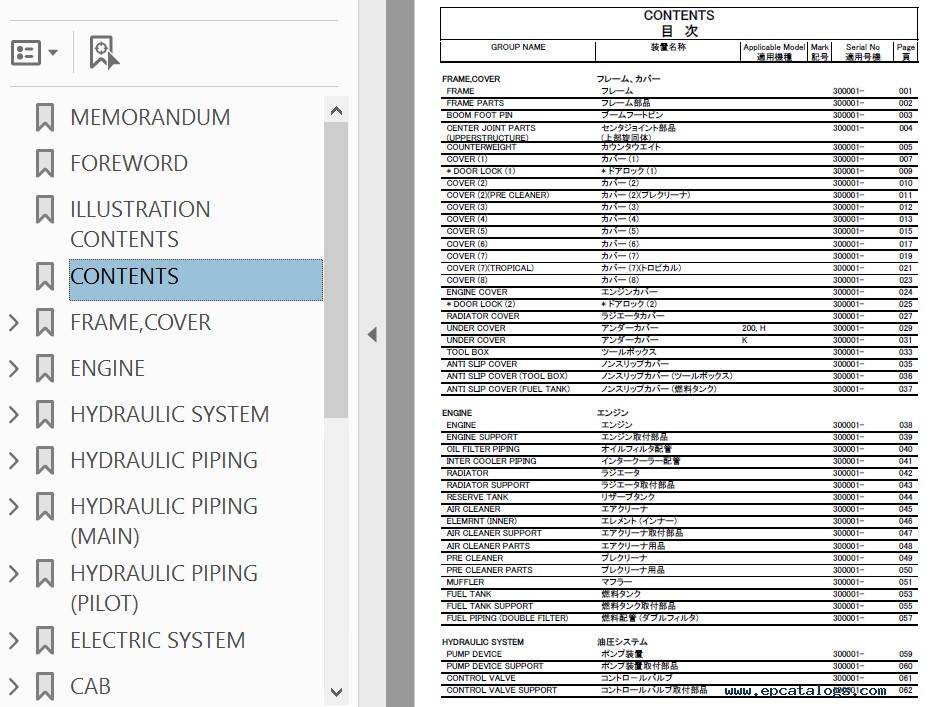Click the HYDRAULIC PIPING (PILOT) bookmark icon
The width and height of the screenshot is (937, 707).
tap(45, 573)
